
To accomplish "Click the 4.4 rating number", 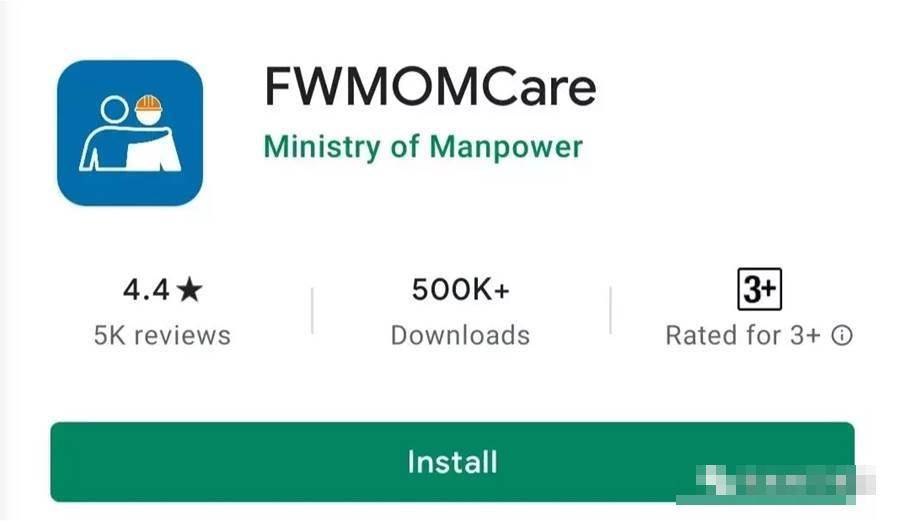I will pyautogui.click(x=146, y=289).
